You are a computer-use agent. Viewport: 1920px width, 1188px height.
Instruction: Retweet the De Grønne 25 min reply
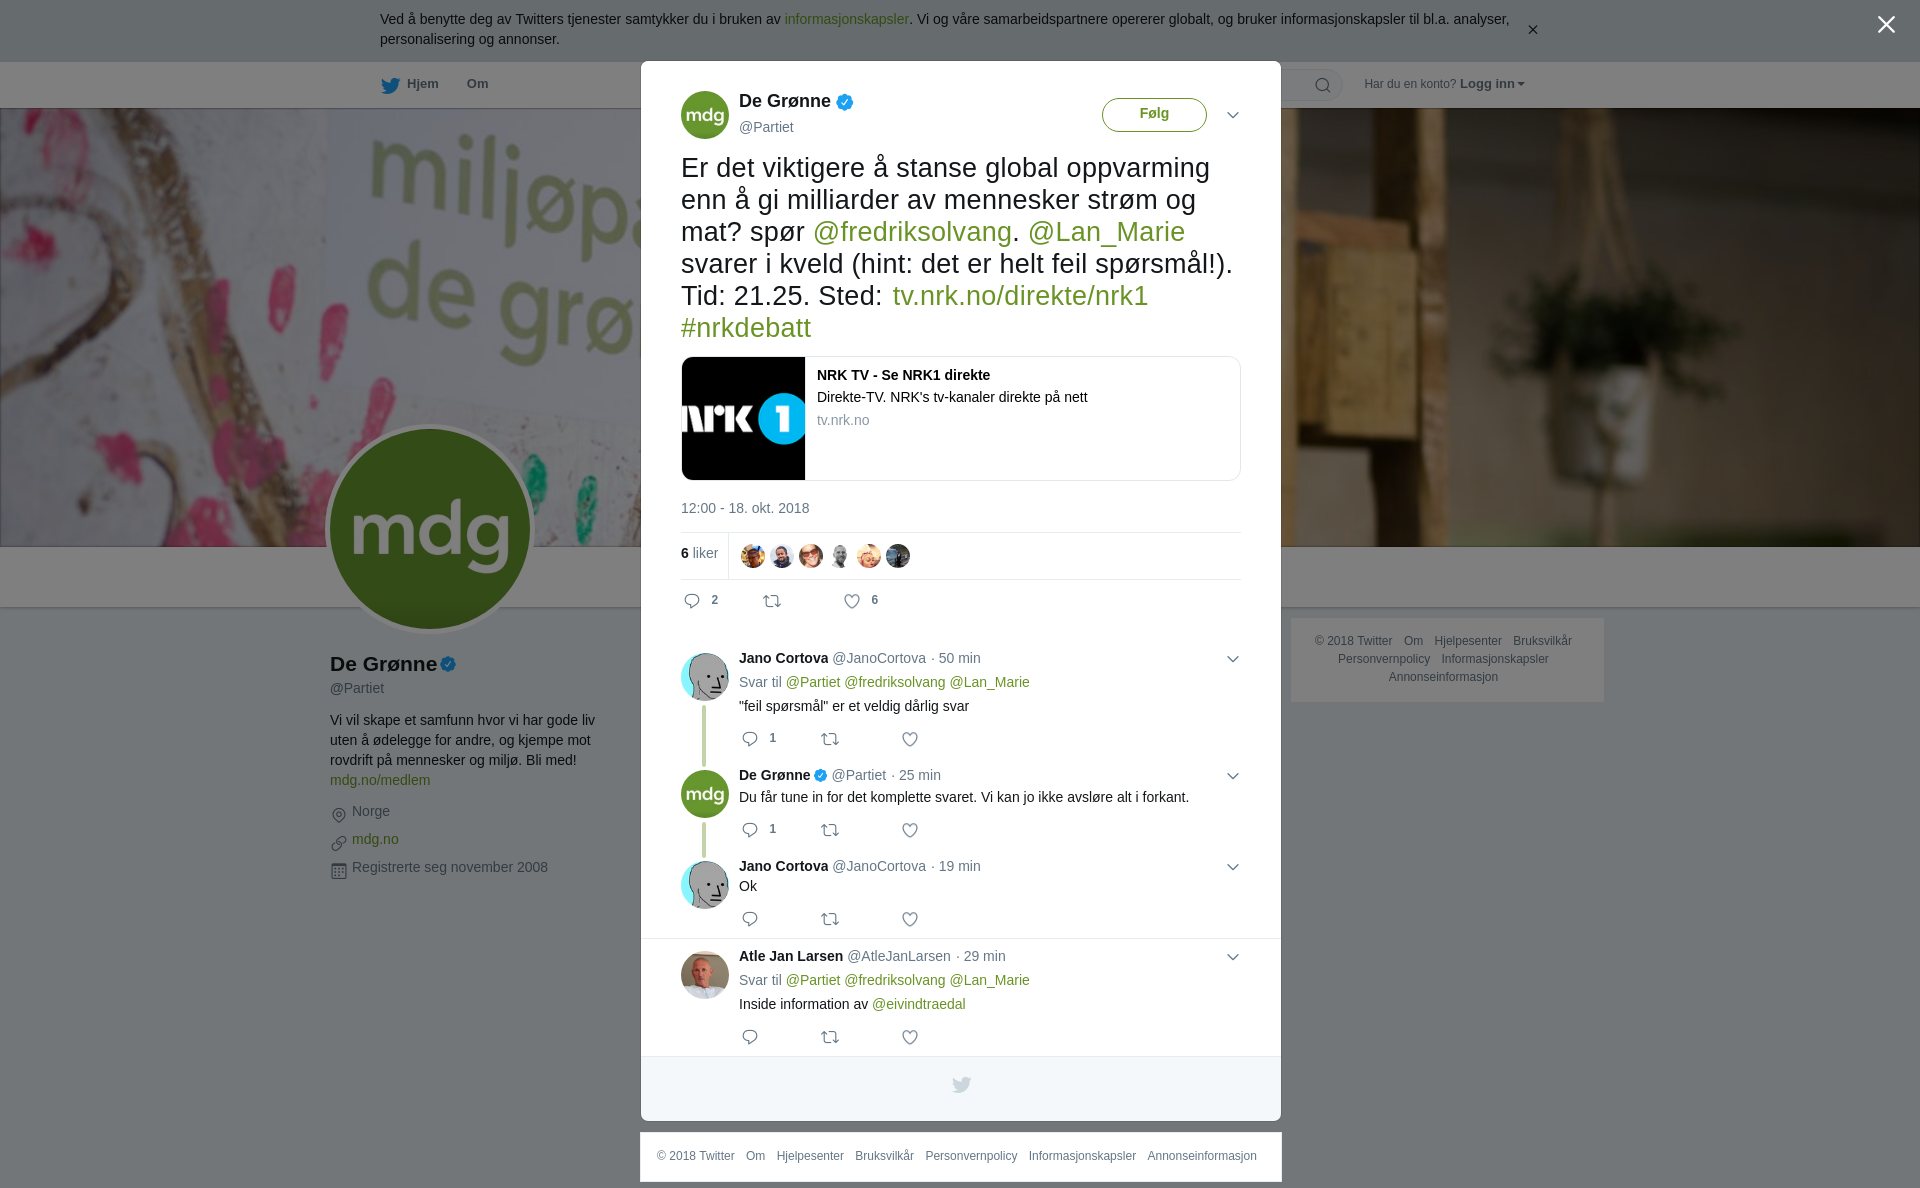click(830, 830)
